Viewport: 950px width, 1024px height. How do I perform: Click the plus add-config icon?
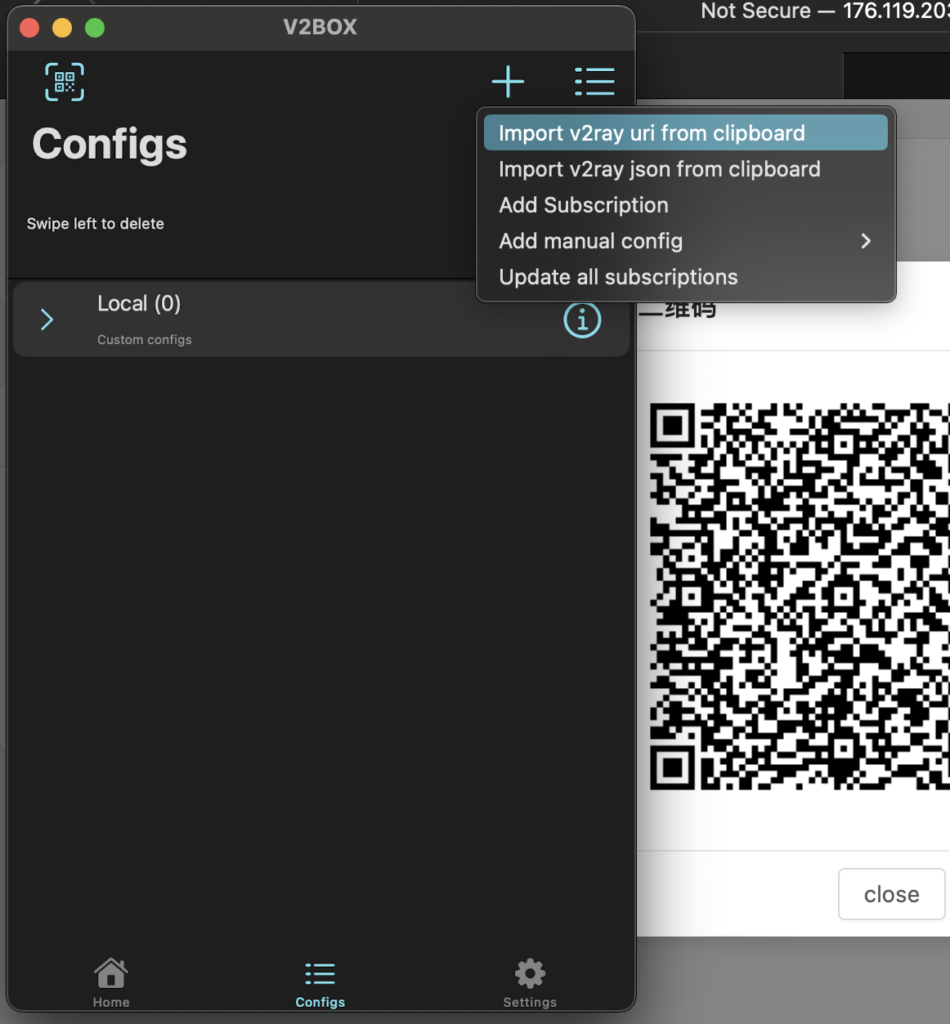click(x=508, y=82)
